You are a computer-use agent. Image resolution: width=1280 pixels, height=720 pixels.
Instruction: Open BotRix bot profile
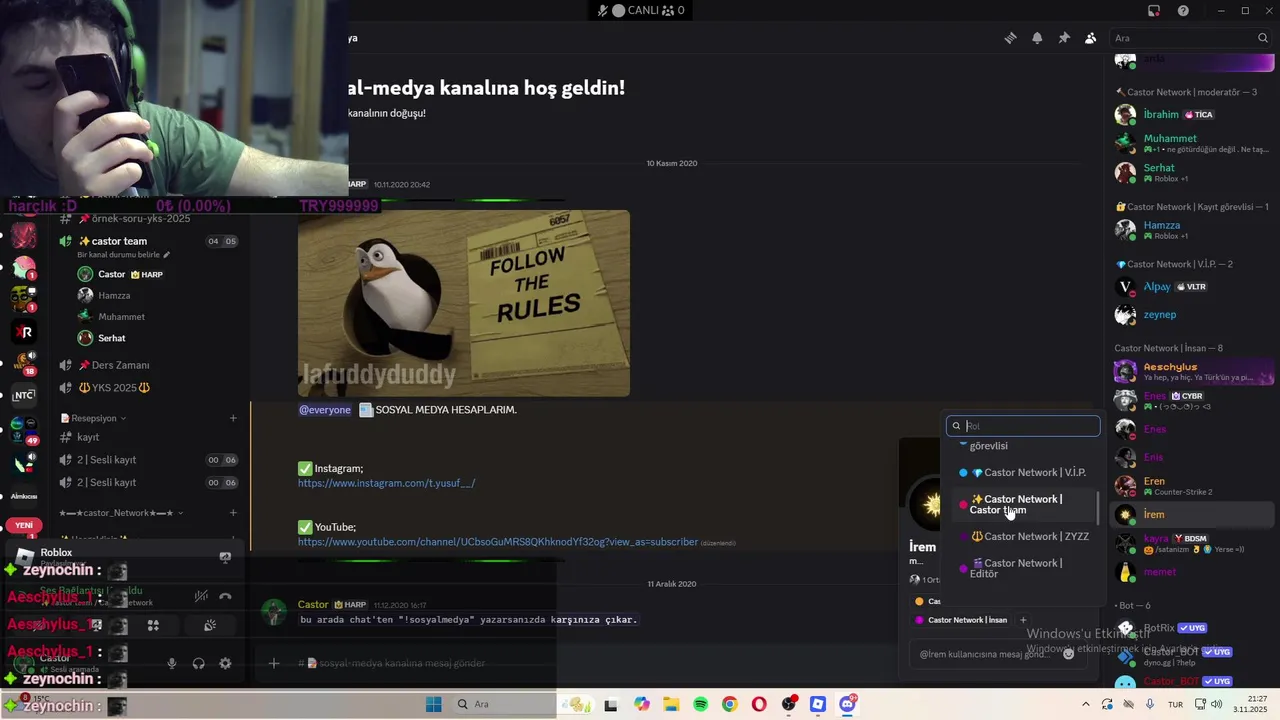click(1192, 628)
